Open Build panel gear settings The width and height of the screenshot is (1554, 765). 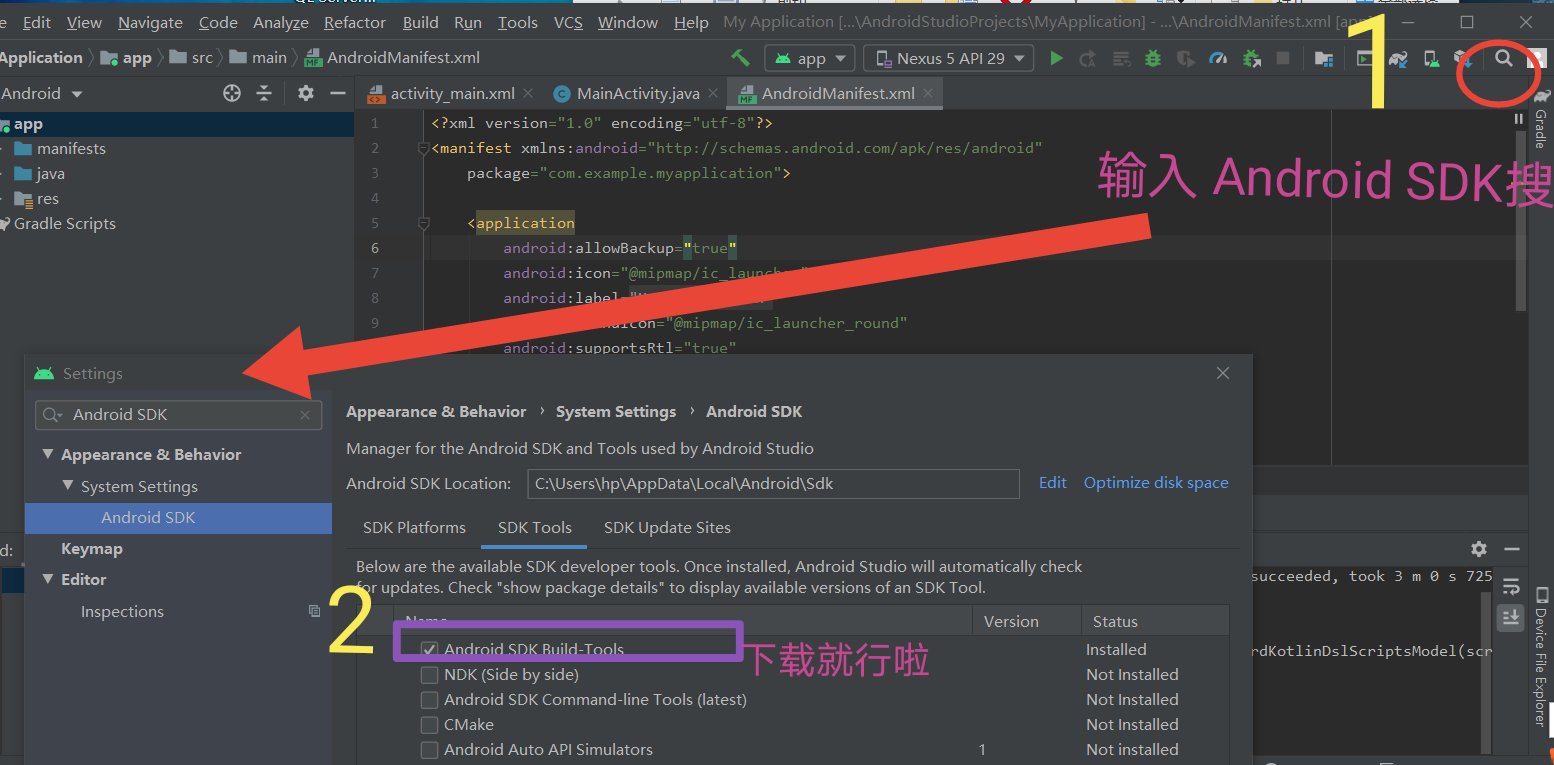pyautogui.click(x=1479, y=548)
